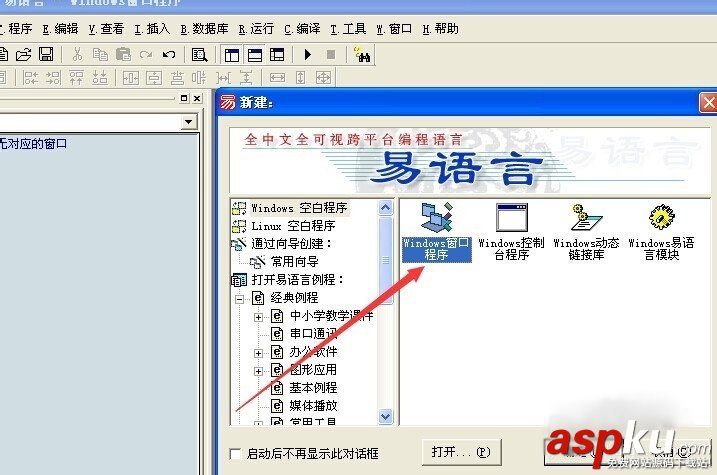717x475 pixels.
Task: Toggle left panel layout toolbar icon
Action: (232, 55)
